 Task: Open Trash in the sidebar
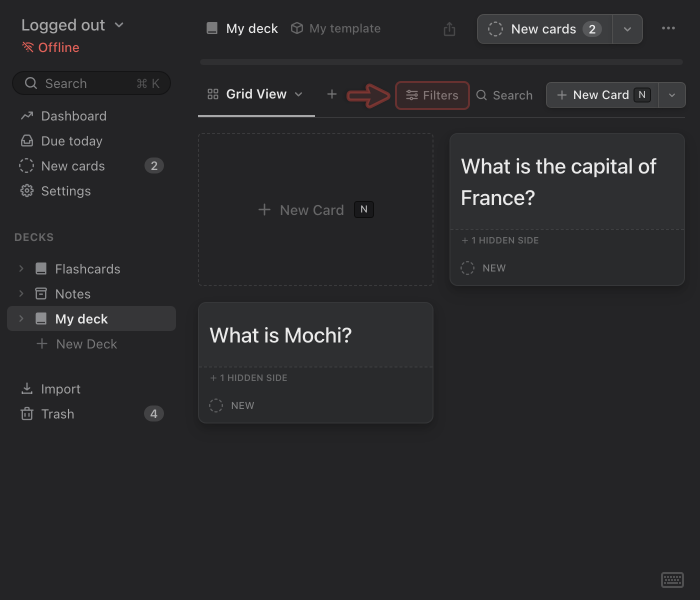pyautogui.click(x=57, y=414)
